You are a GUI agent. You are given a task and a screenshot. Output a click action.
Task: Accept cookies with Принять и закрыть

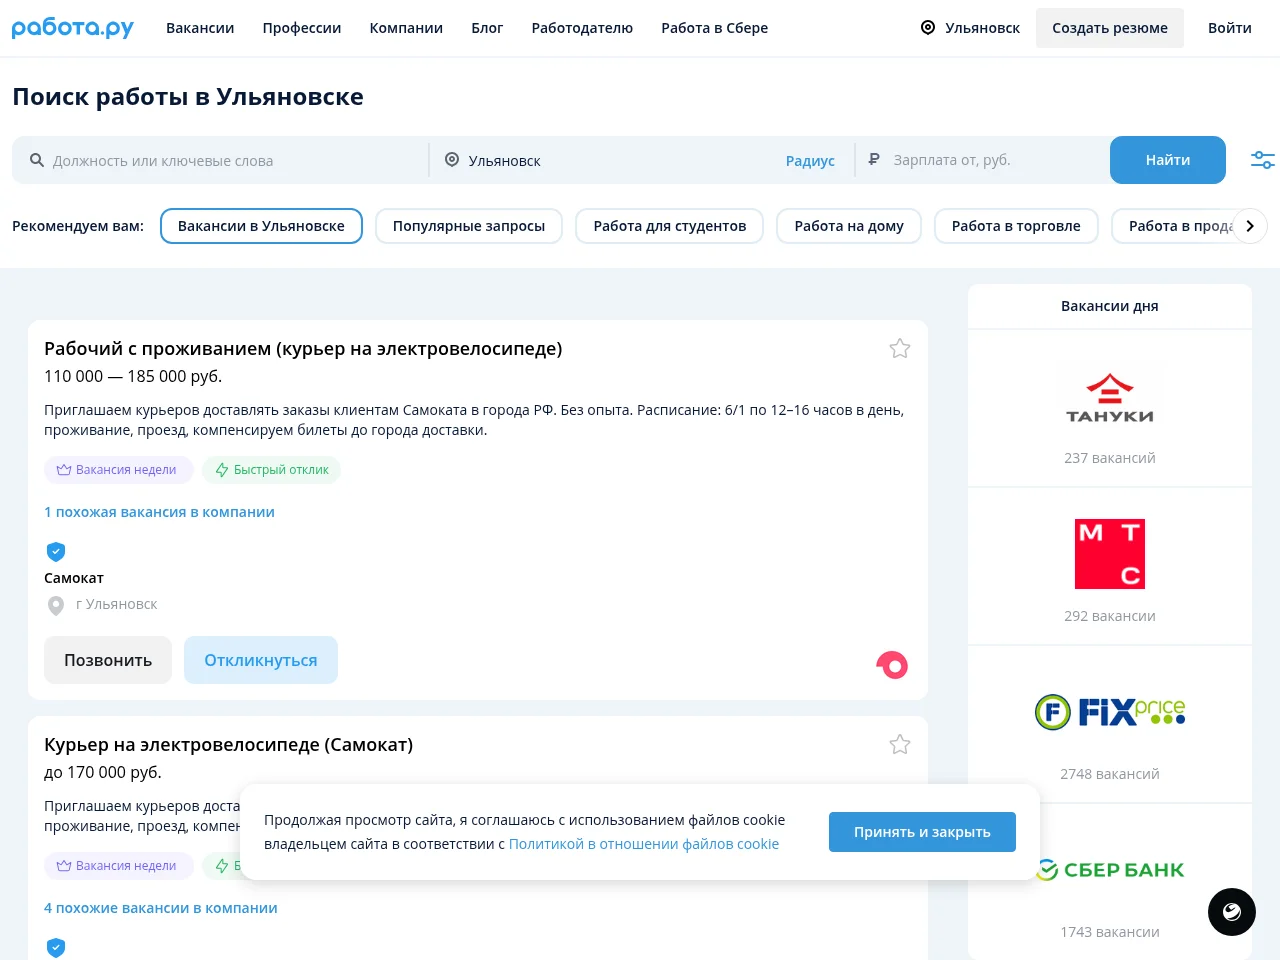(922, 832)
